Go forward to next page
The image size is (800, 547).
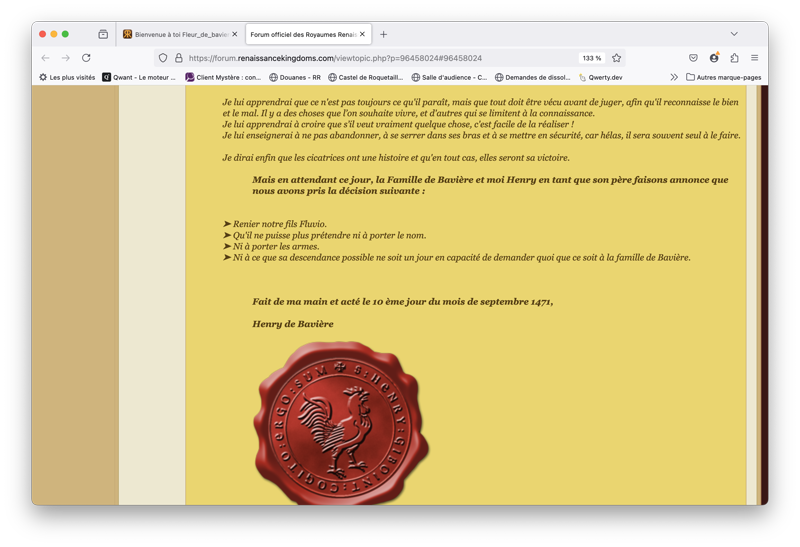[66, 58]
